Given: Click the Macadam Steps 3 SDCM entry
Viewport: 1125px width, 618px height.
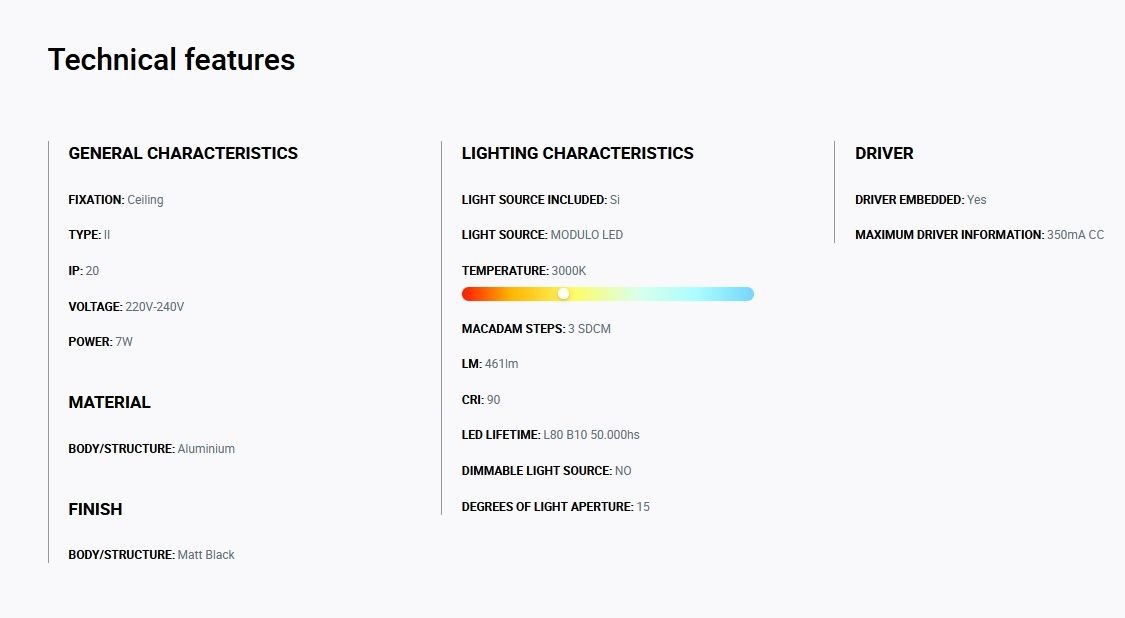Looking at the screenshot, I should click(536, 329).
